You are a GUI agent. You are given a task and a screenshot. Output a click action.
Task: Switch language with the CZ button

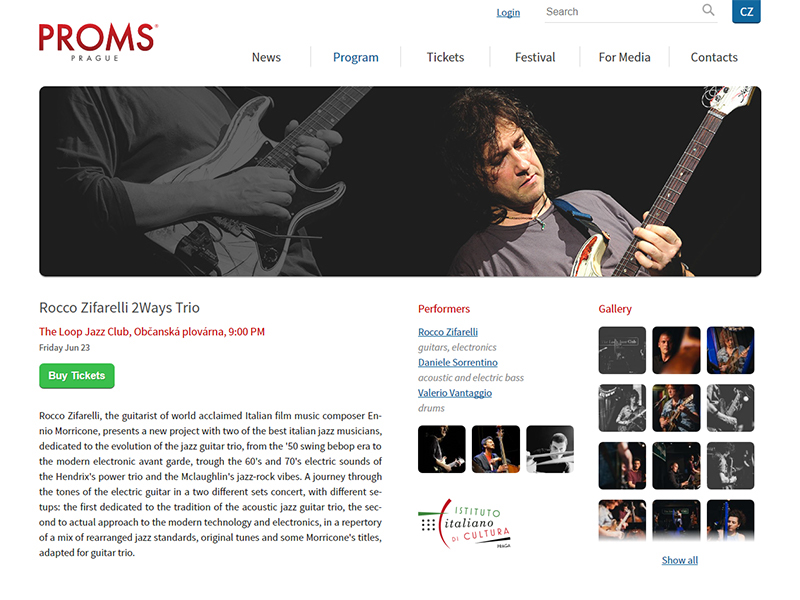(746, 11)
